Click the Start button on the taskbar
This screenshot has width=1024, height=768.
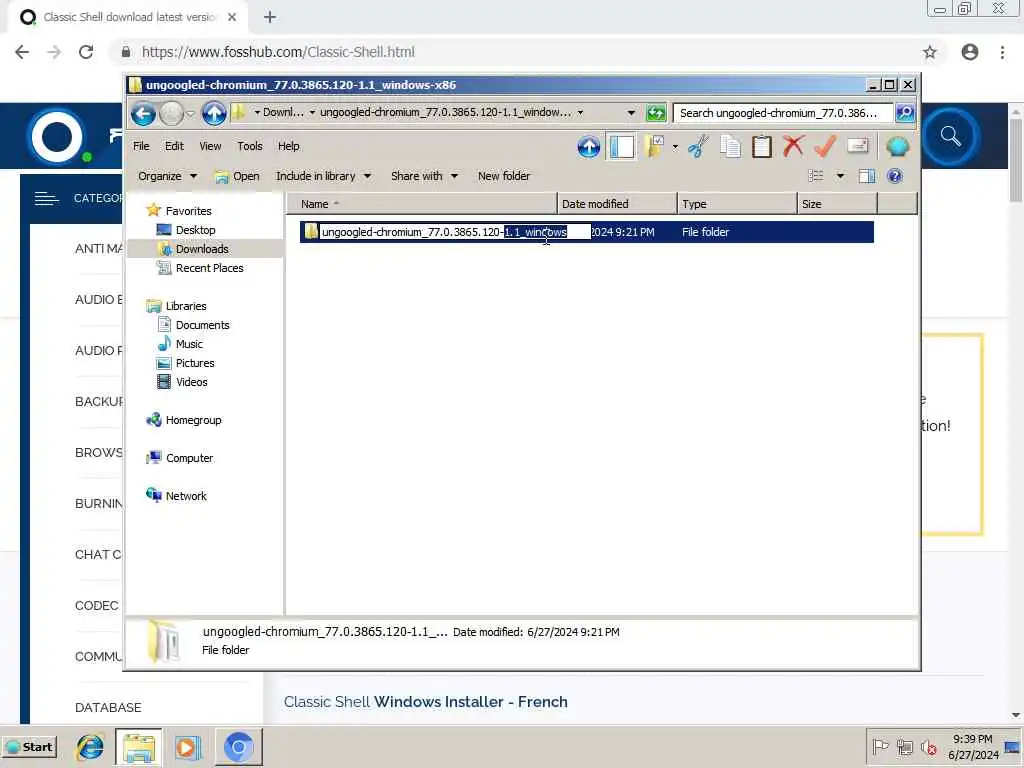pos(29,746)
